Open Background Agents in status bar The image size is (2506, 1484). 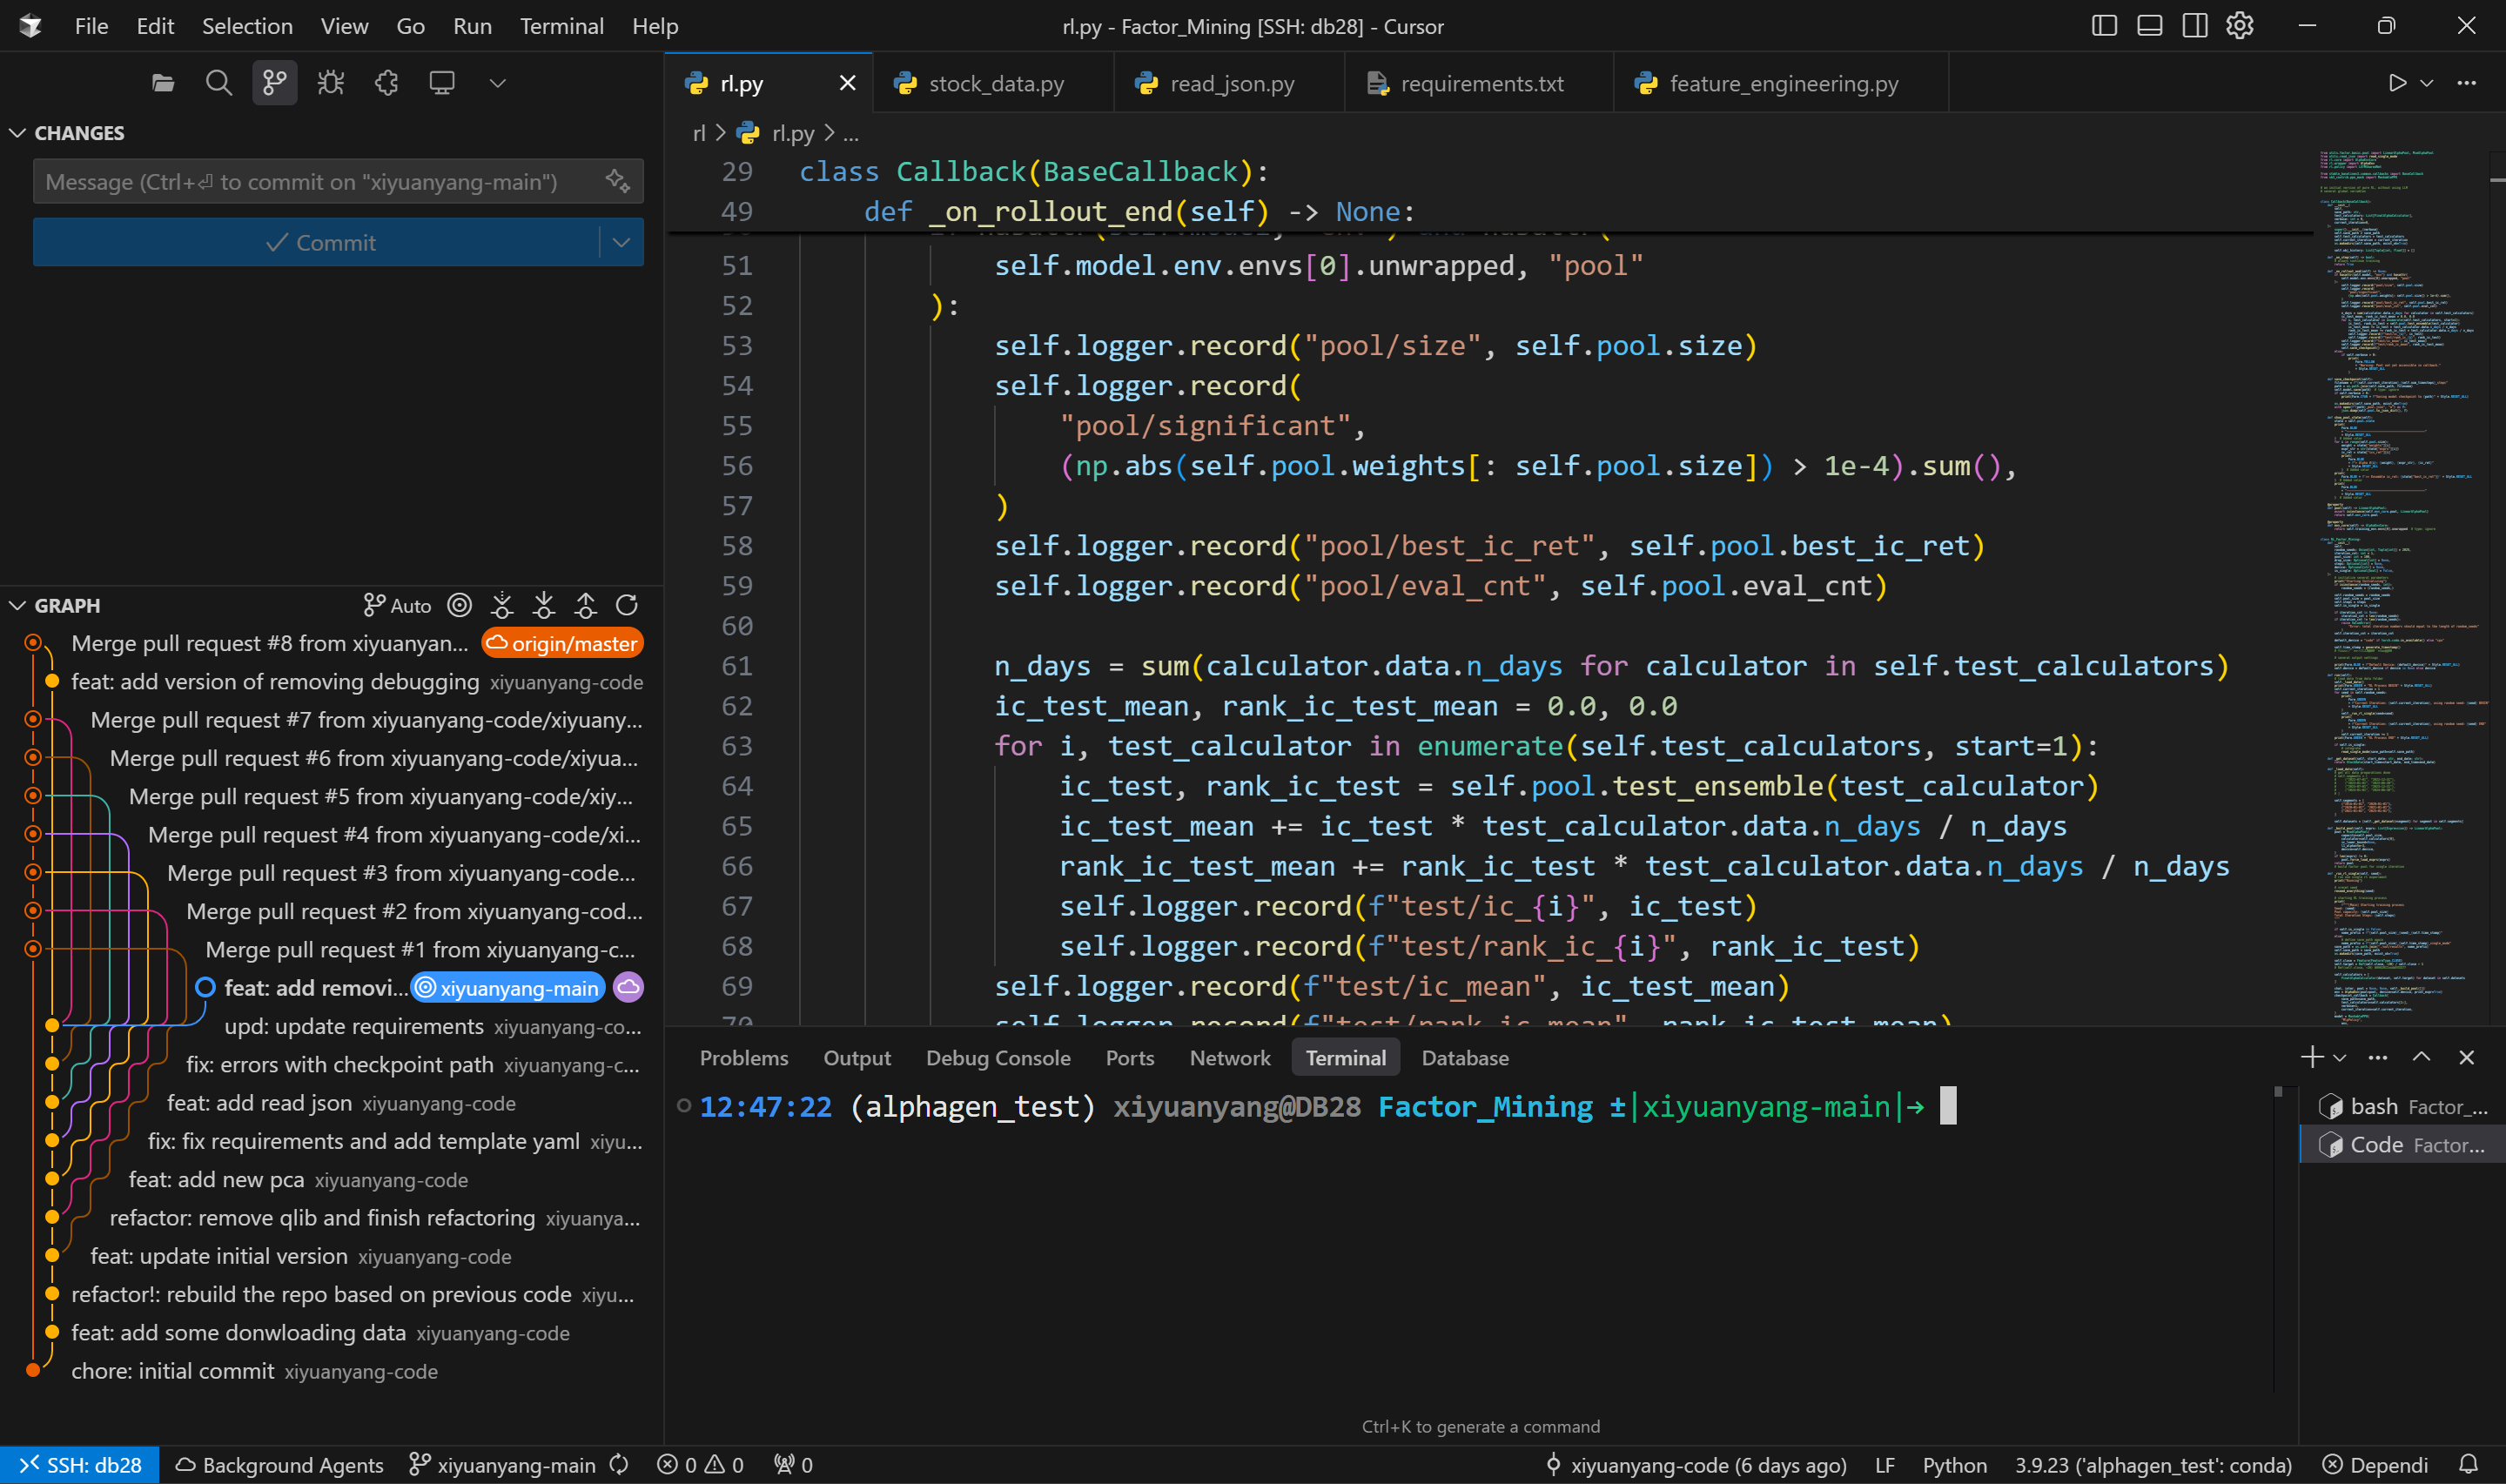click(x=279, y=1465)
